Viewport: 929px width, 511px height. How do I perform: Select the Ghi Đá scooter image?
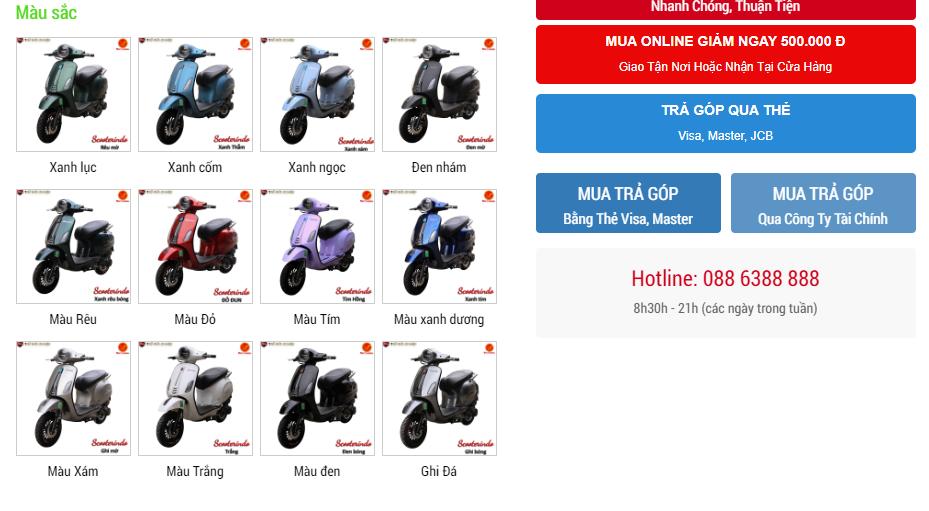point(440,398)
